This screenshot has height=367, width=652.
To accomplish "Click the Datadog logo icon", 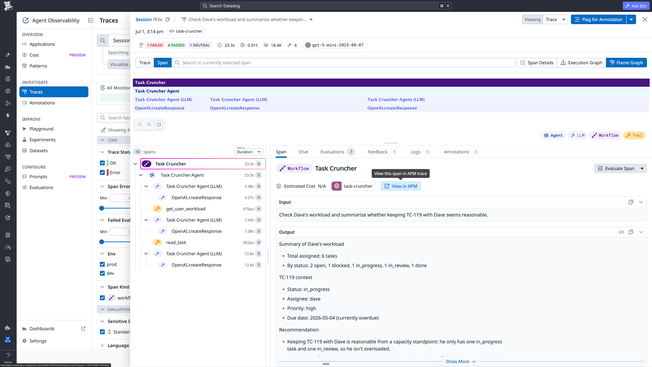I will pos(8,5).
